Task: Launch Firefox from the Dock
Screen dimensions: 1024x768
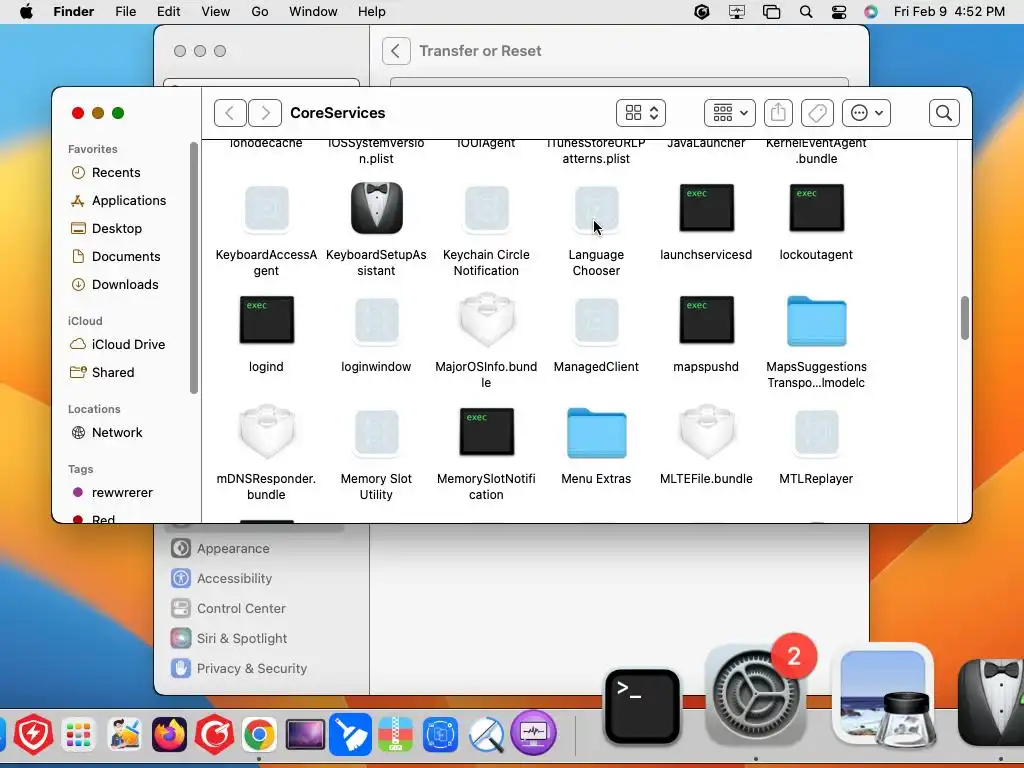Action: [x=169, y=734]
